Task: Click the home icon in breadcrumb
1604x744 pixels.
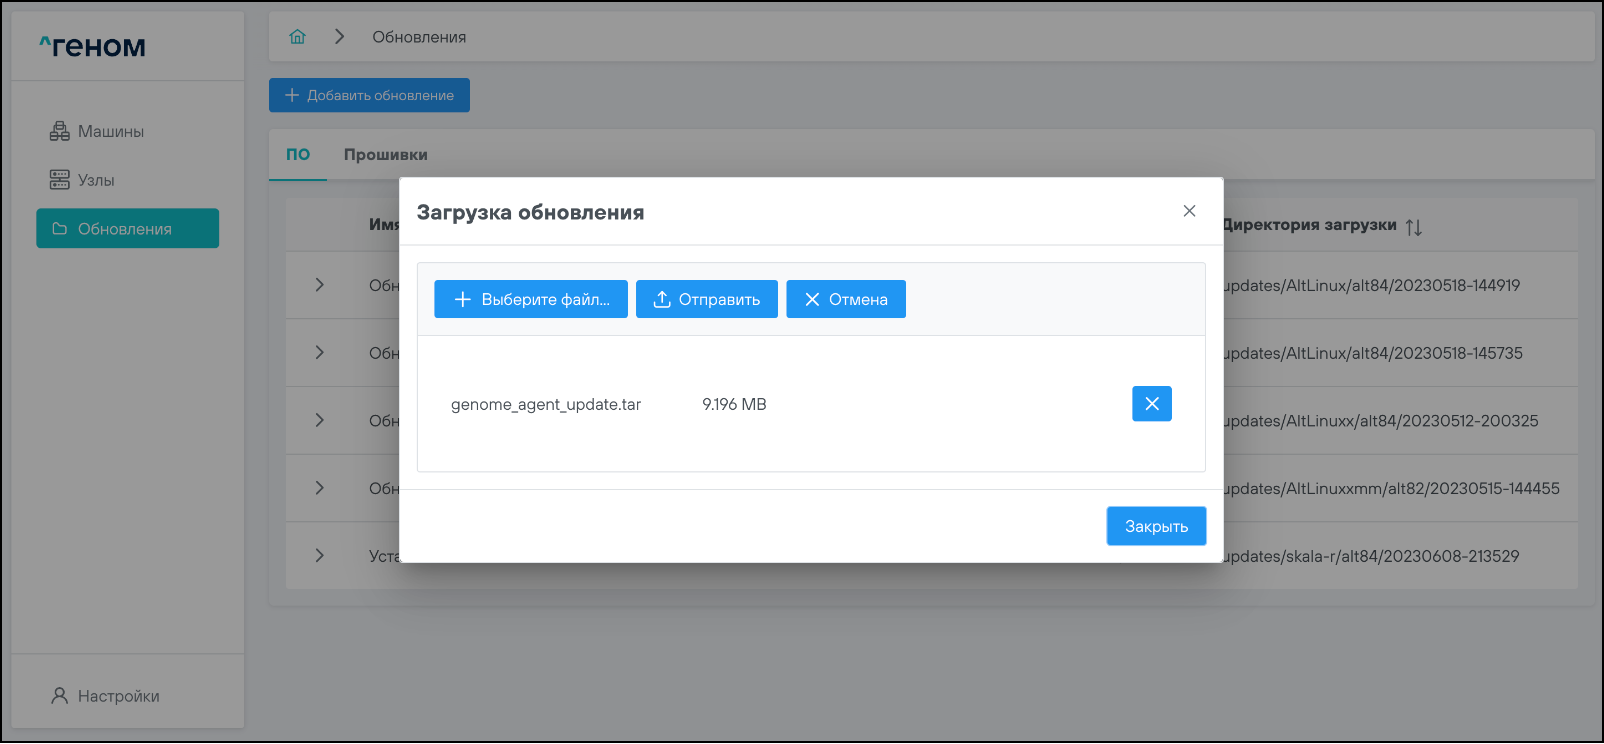Action: pyautogui.click(x=297, y=37)
